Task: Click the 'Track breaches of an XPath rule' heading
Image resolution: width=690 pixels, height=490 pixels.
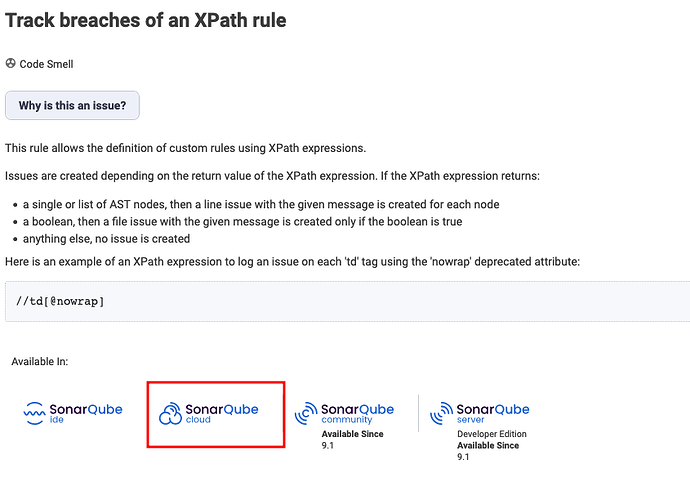Action: [x=146, y=20]
